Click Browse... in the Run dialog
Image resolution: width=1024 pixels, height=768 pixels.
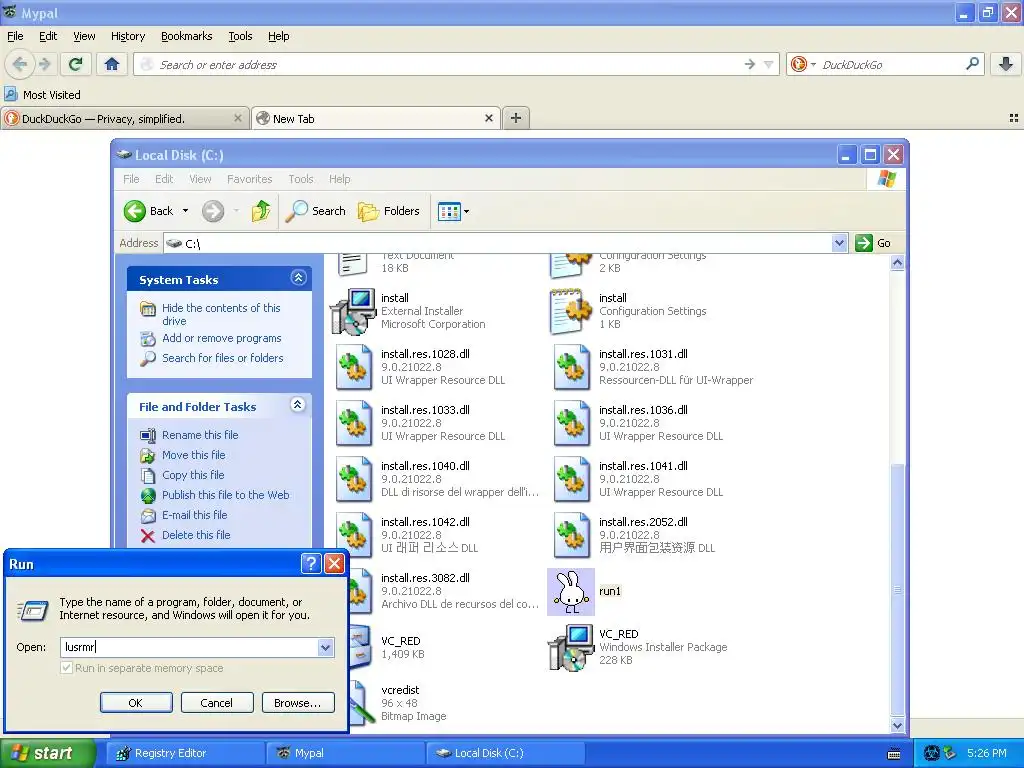(x=298, y=703)
